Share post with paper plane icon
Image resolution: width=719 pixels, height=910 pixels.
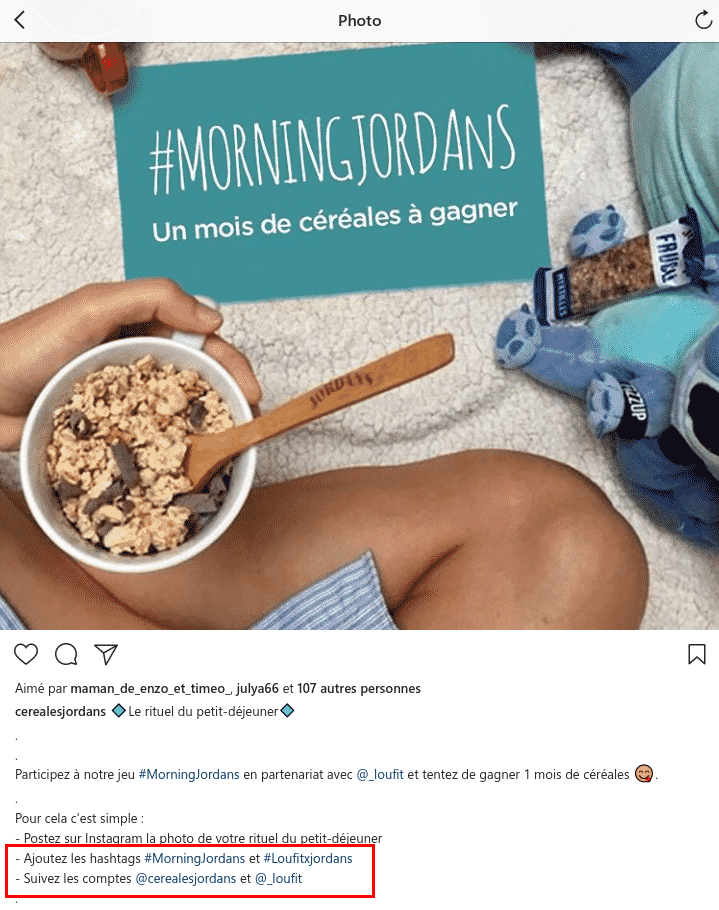coord(106,654)
